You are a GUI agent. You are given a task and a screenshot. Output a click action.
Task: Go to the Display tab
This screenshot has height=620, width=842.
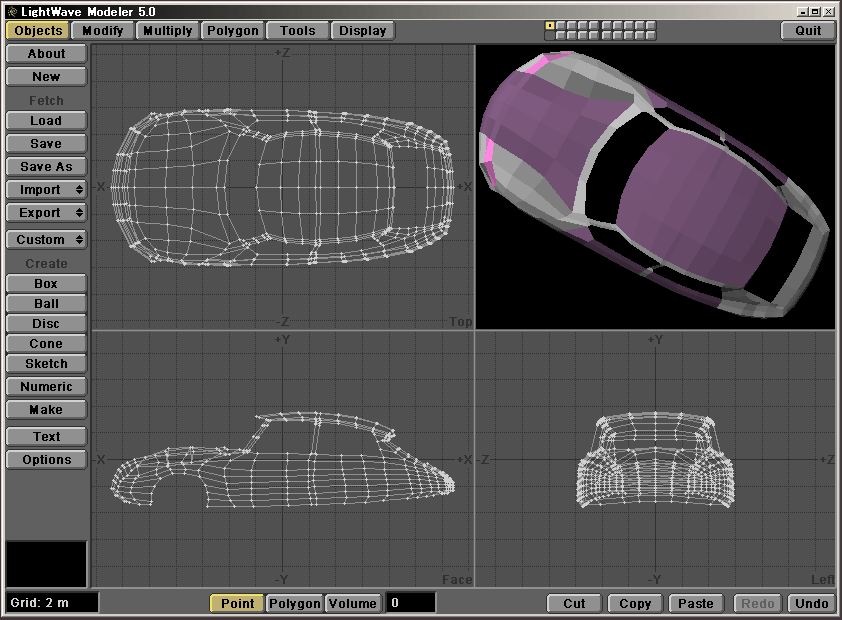[362, 30]
